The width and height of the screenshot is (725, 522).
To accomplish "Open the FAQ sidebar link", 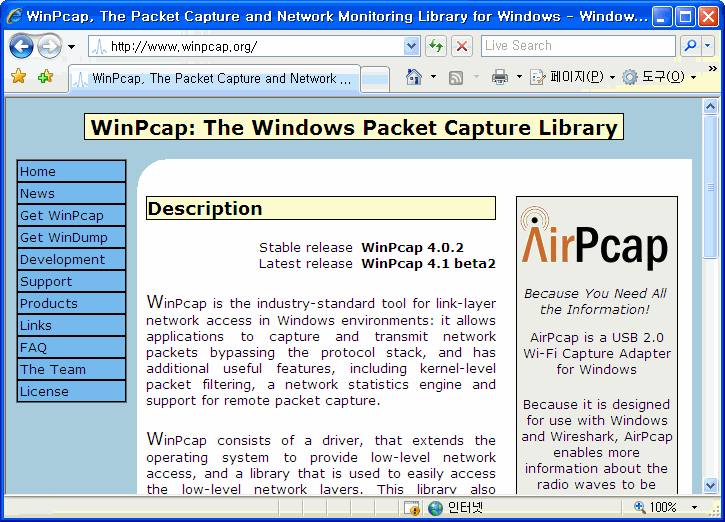I will (x=71, y=347).
